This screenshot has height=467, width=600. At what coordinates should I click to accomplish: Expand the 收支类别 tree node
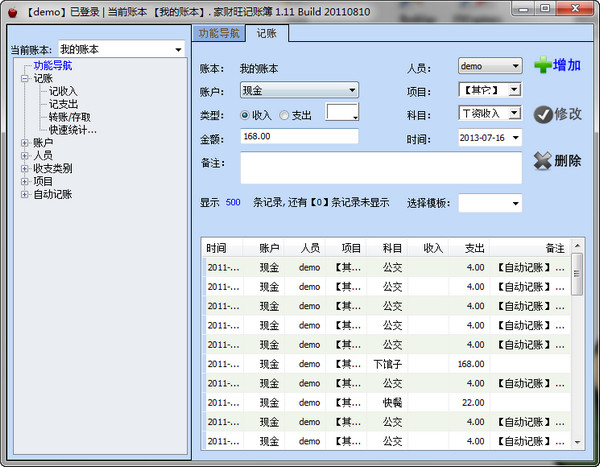coord(25,169)
